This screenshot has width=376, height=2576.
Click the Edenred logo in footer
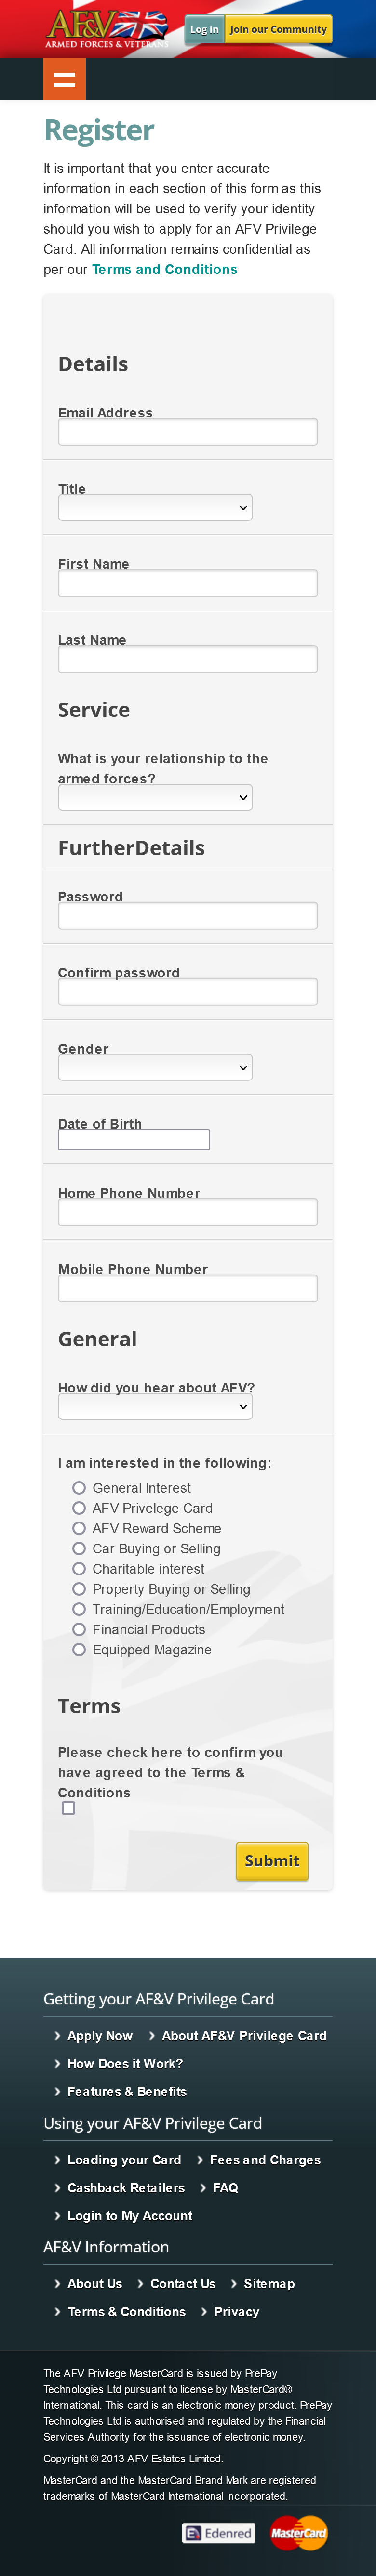(218, 2532)
